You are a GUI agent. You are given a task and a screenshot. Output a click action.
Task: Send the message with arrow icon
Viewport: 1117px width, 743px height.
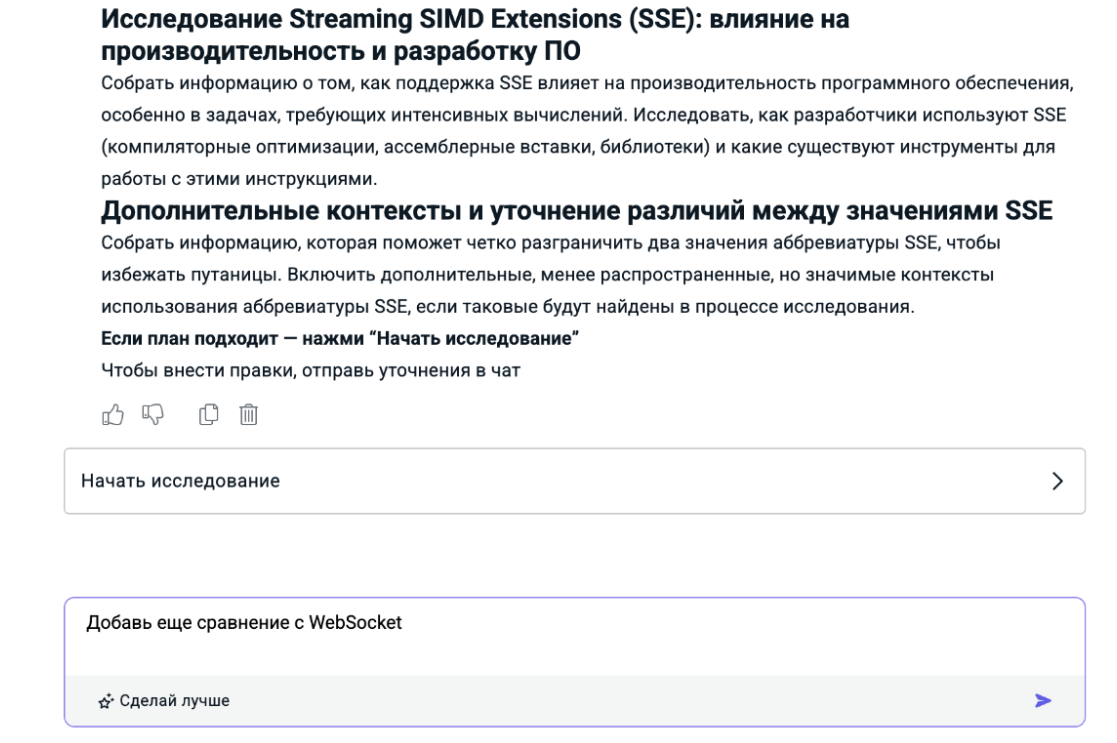coord(1043,701)
